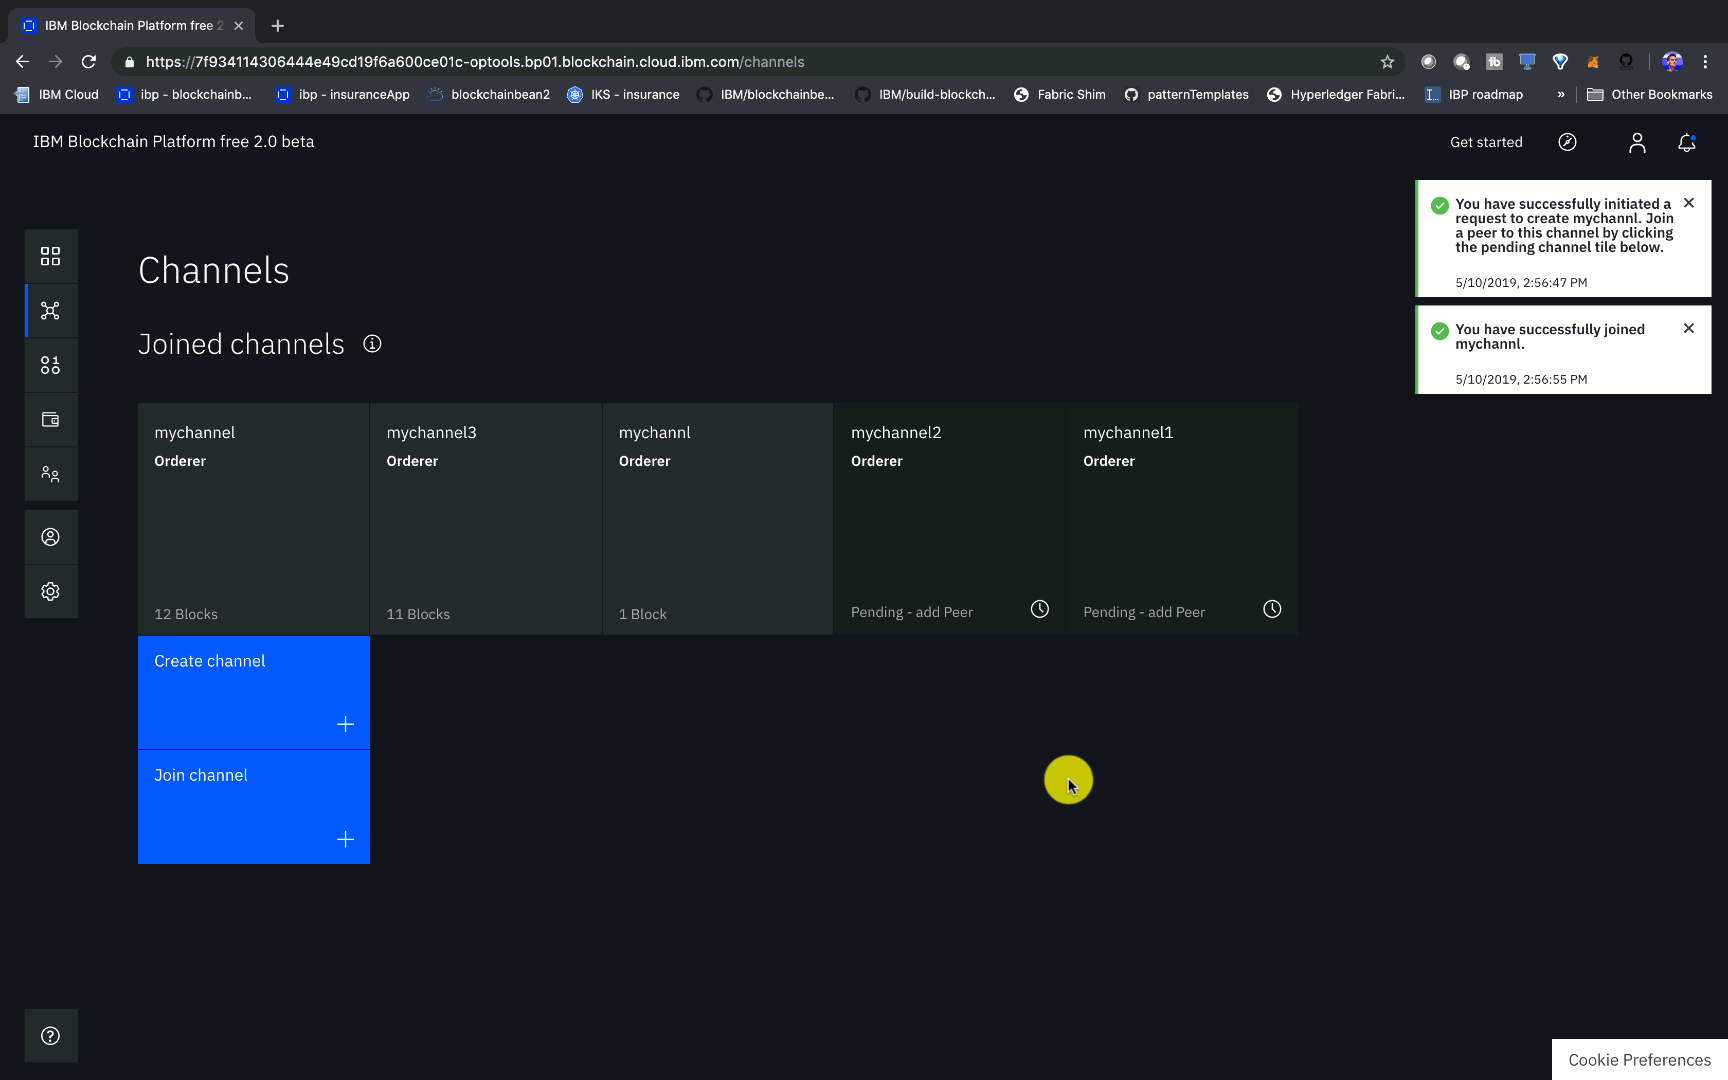Open the smart contracts sidebar icon

point(50,365)
